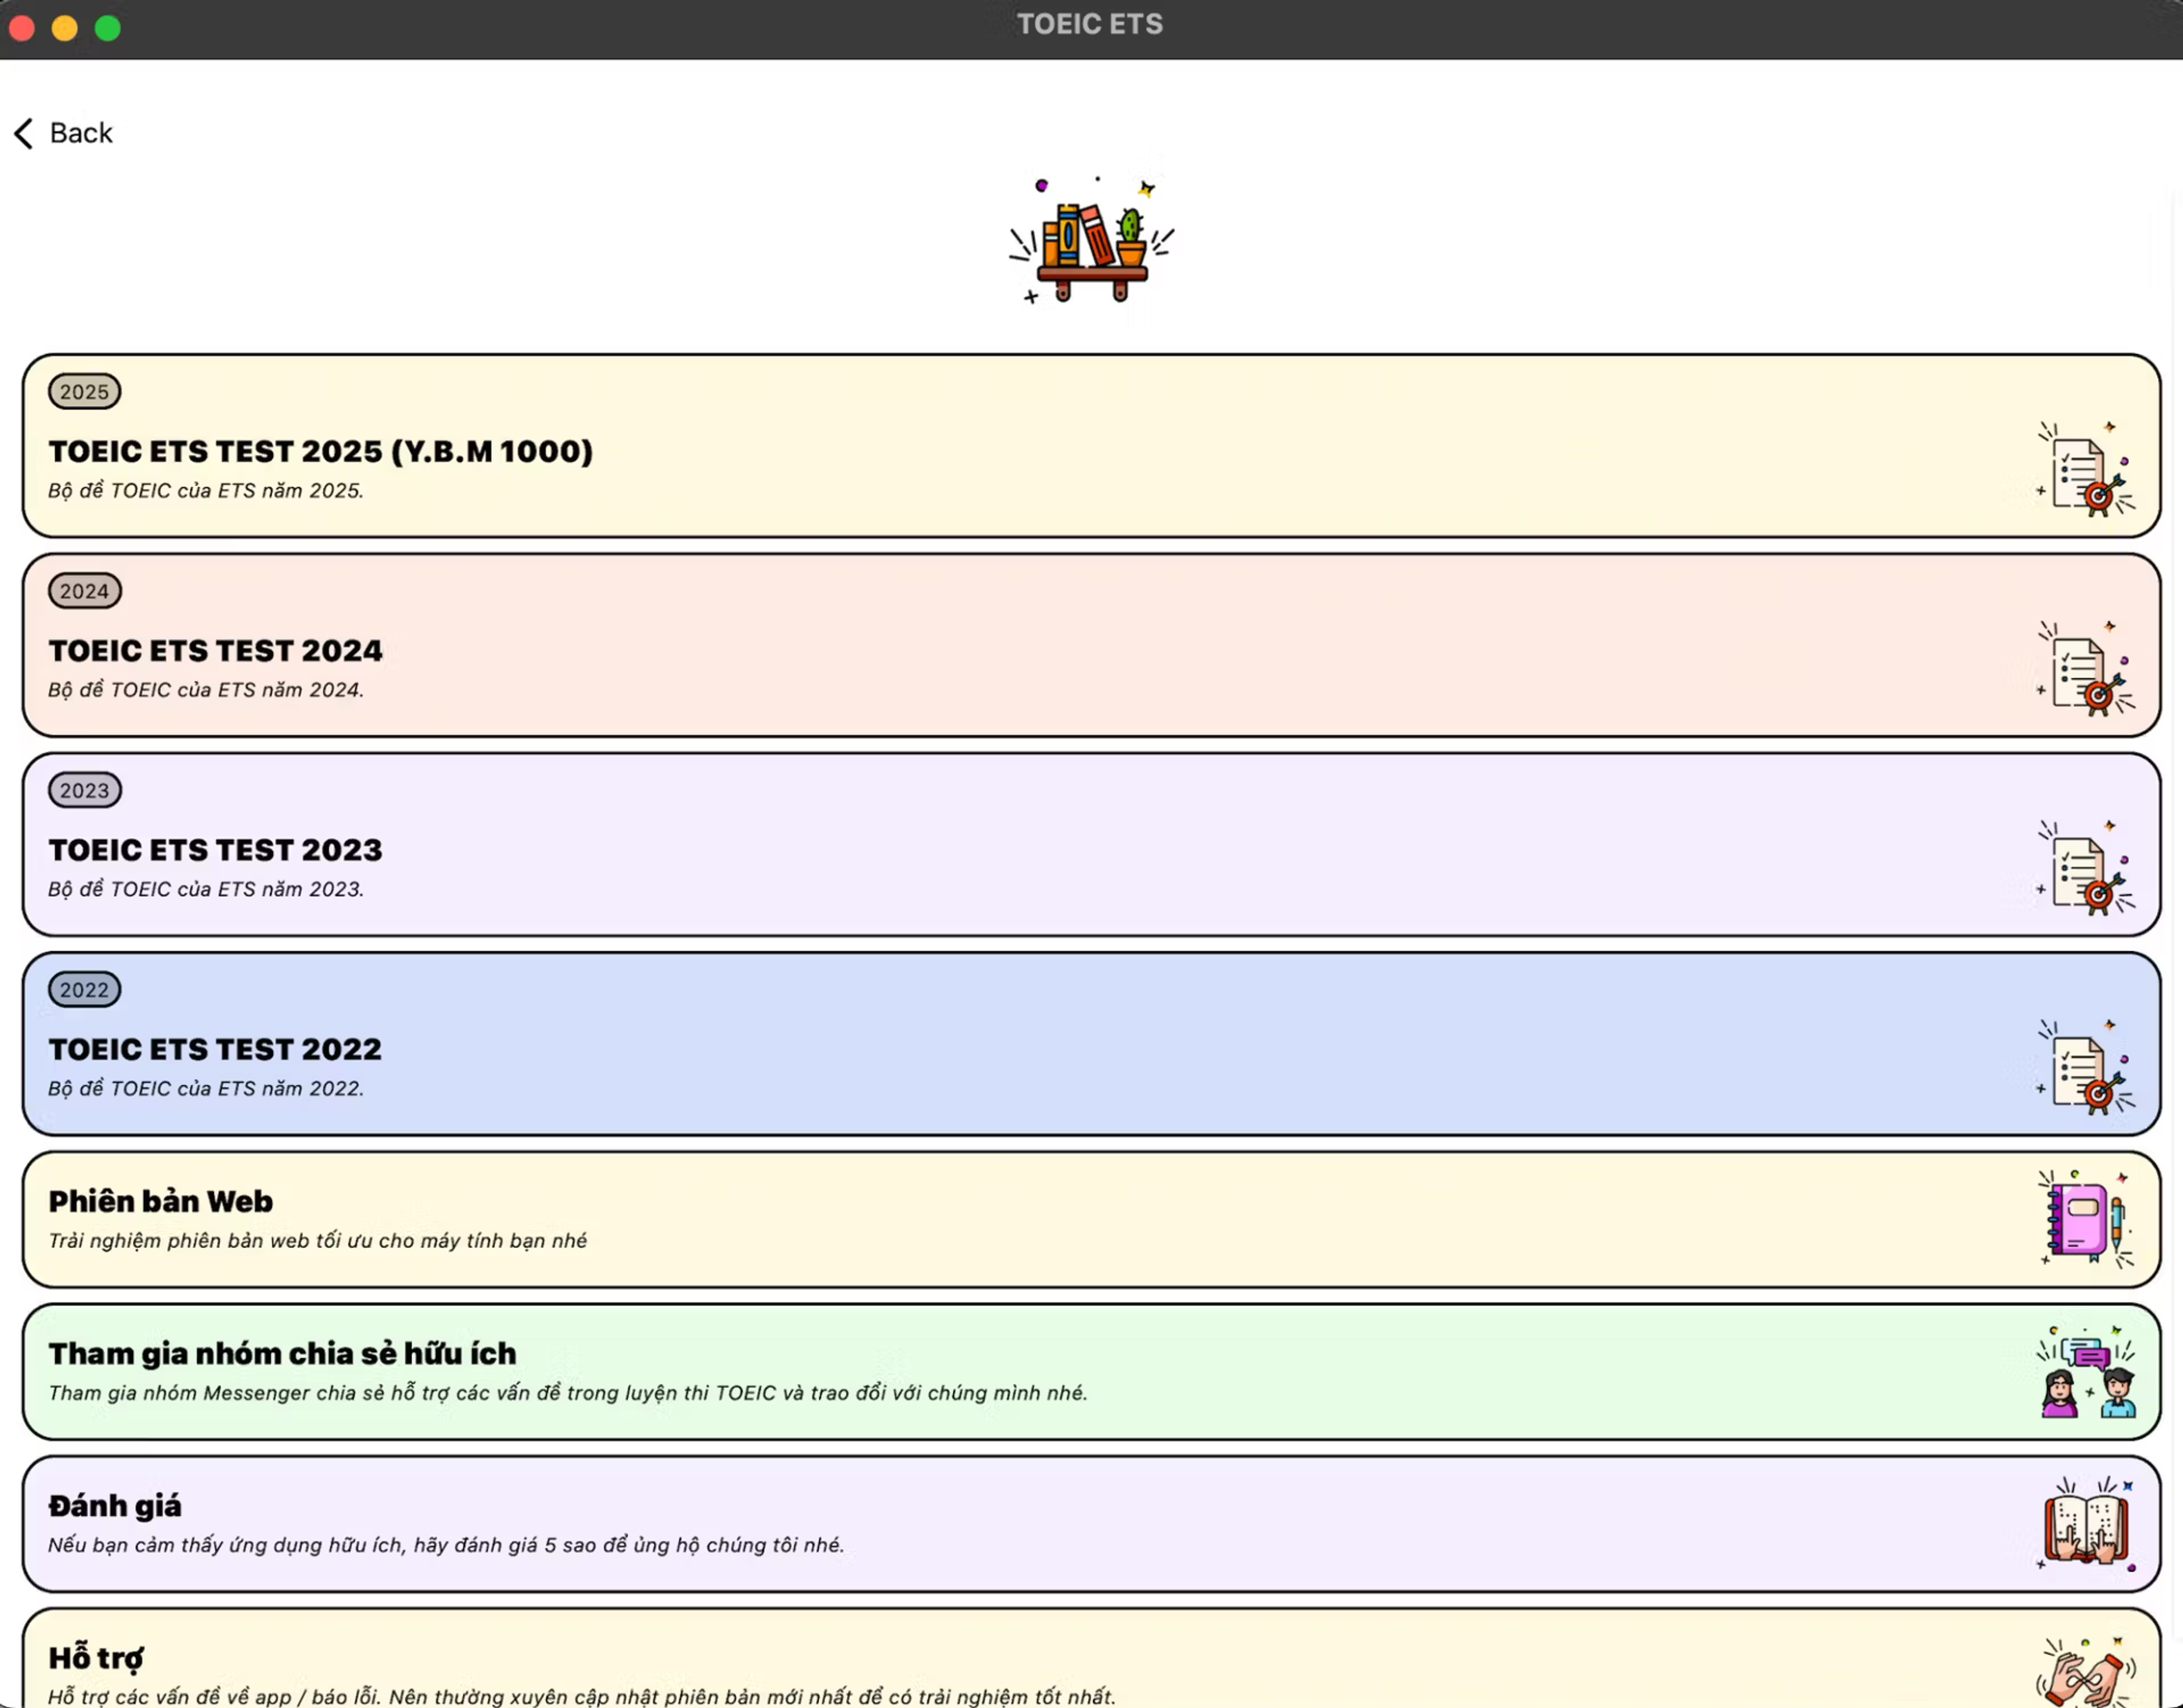Click the 2022 year badge
The width and height of the screenshot is (2183, 1708).
coord(84,990)
